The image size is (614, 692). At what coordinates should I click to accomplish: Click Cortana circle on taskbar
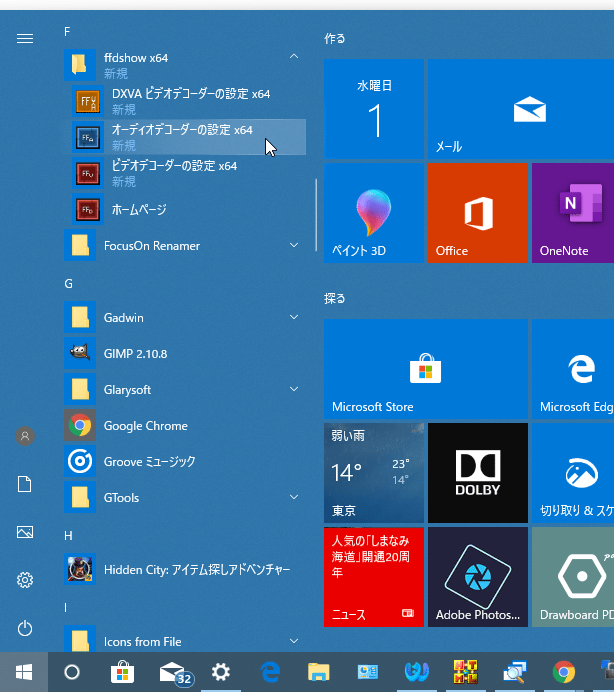pyautogui.click(x=72, y=672)
